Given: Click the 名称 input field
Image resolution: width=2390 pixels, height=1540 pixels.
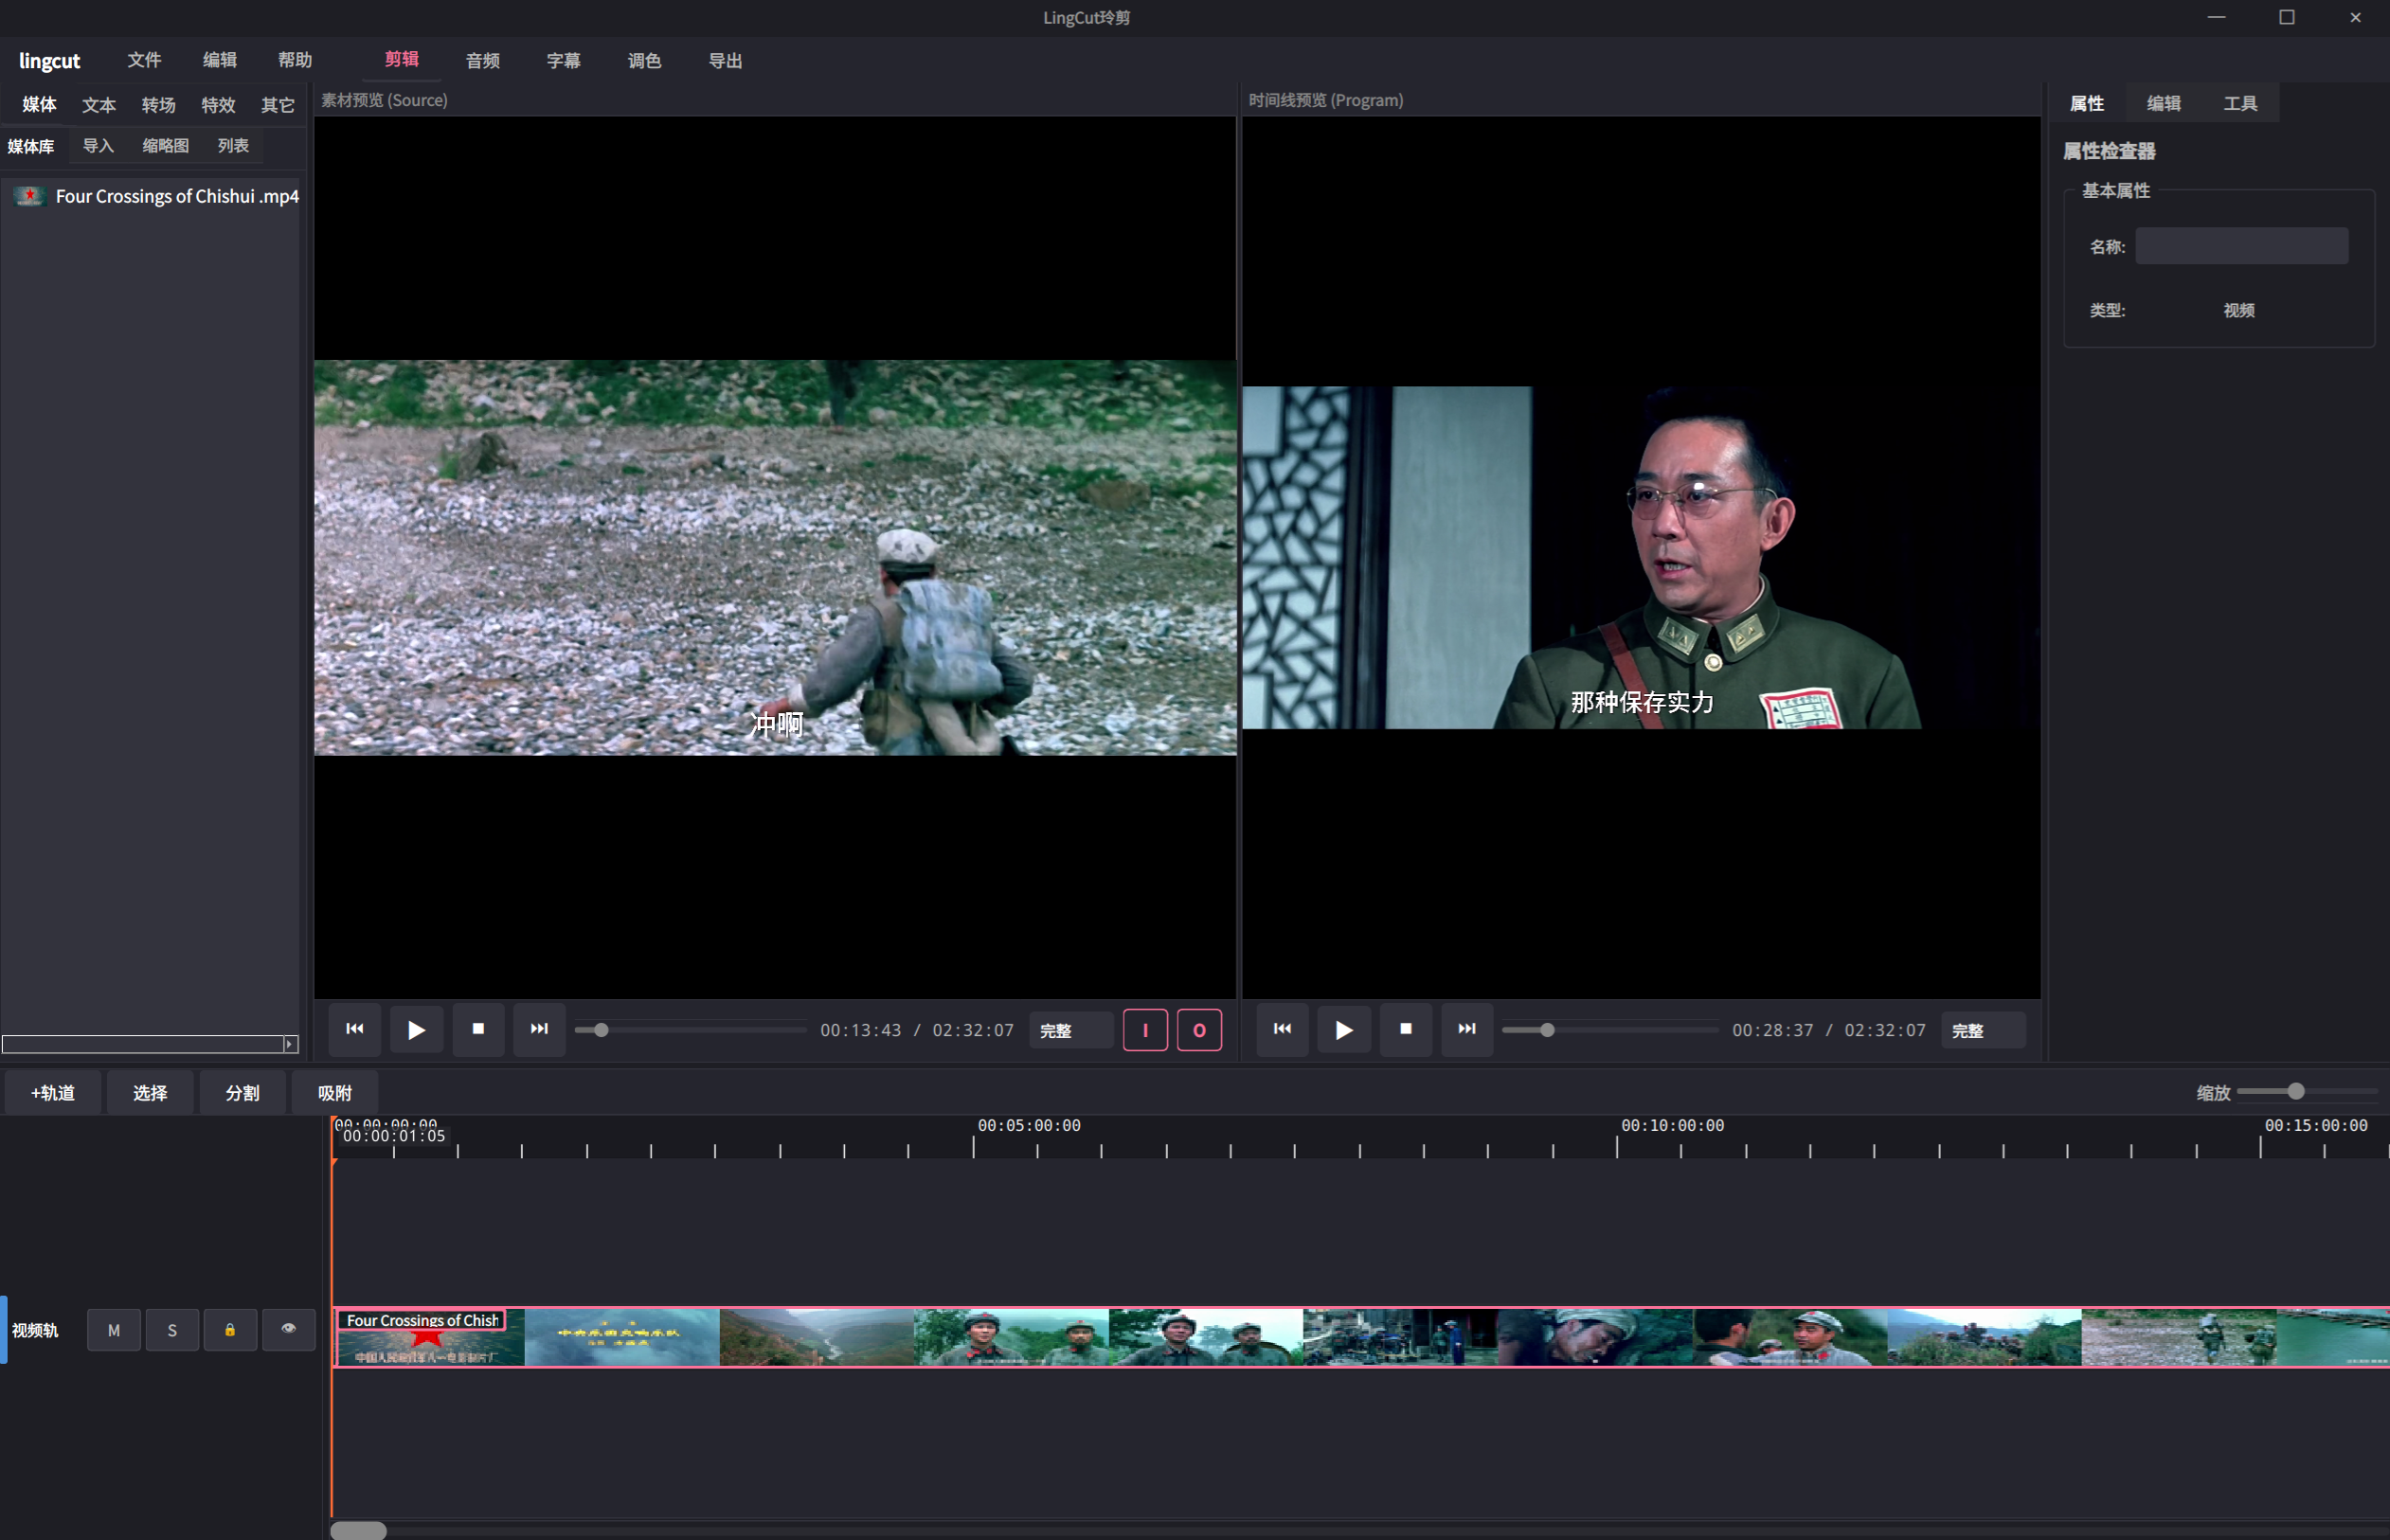Looking at the screenshot, I should (2242, 246).
